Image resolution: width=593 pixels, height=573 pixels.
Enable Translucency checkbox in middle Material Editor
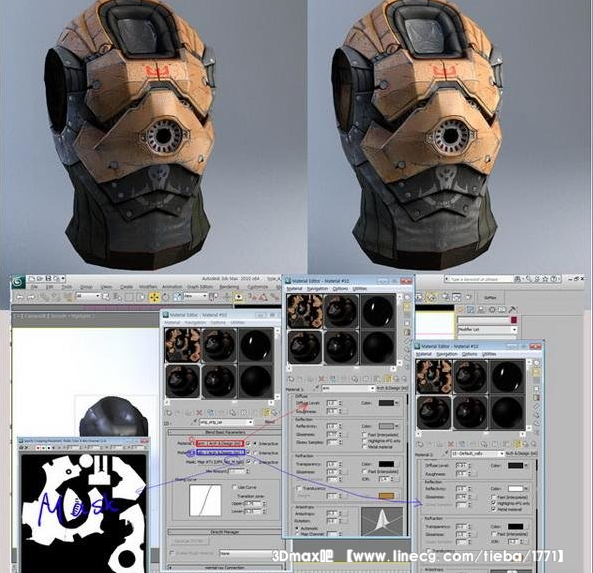coord(300,488)
